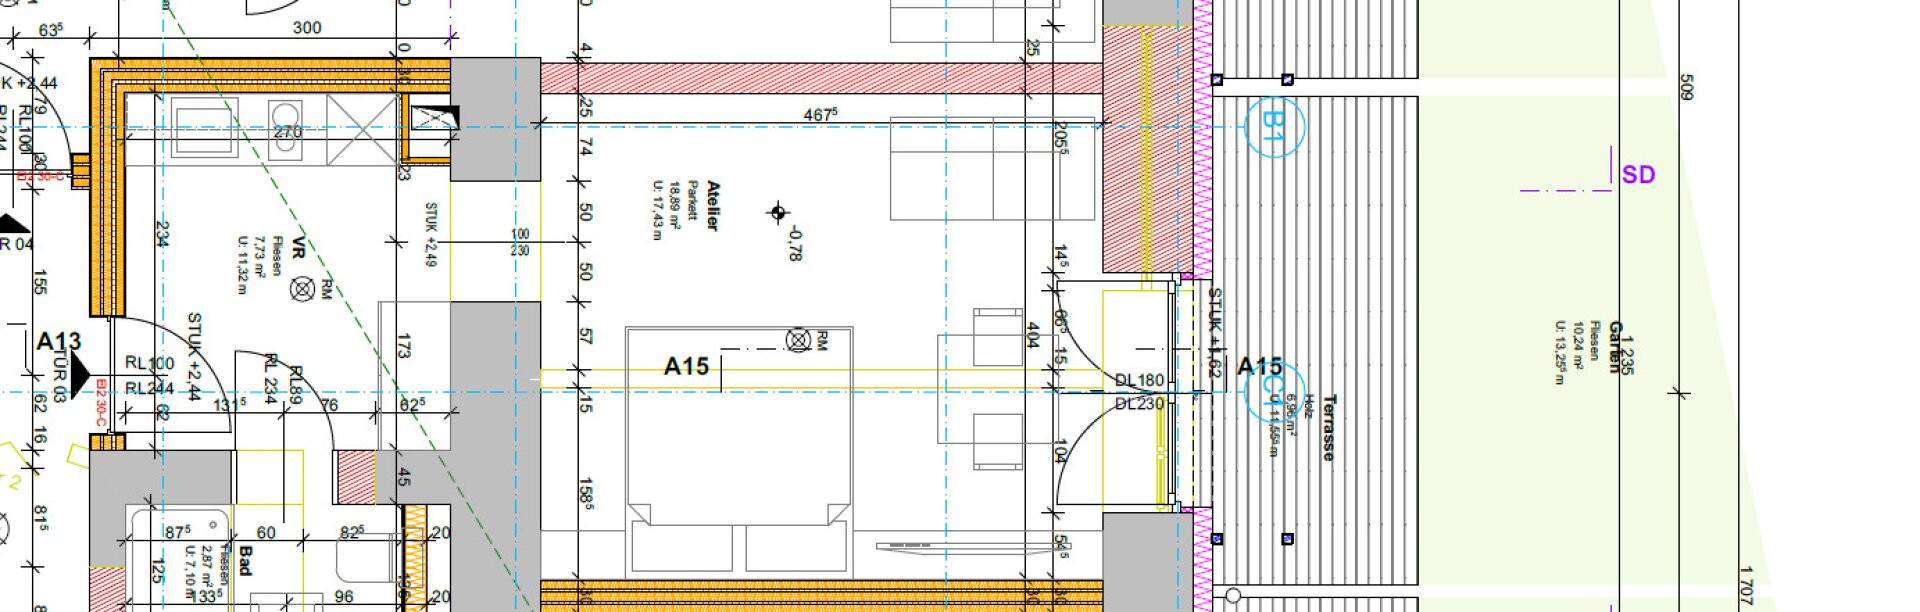Click the DL230 door label

coord(1139,403)
